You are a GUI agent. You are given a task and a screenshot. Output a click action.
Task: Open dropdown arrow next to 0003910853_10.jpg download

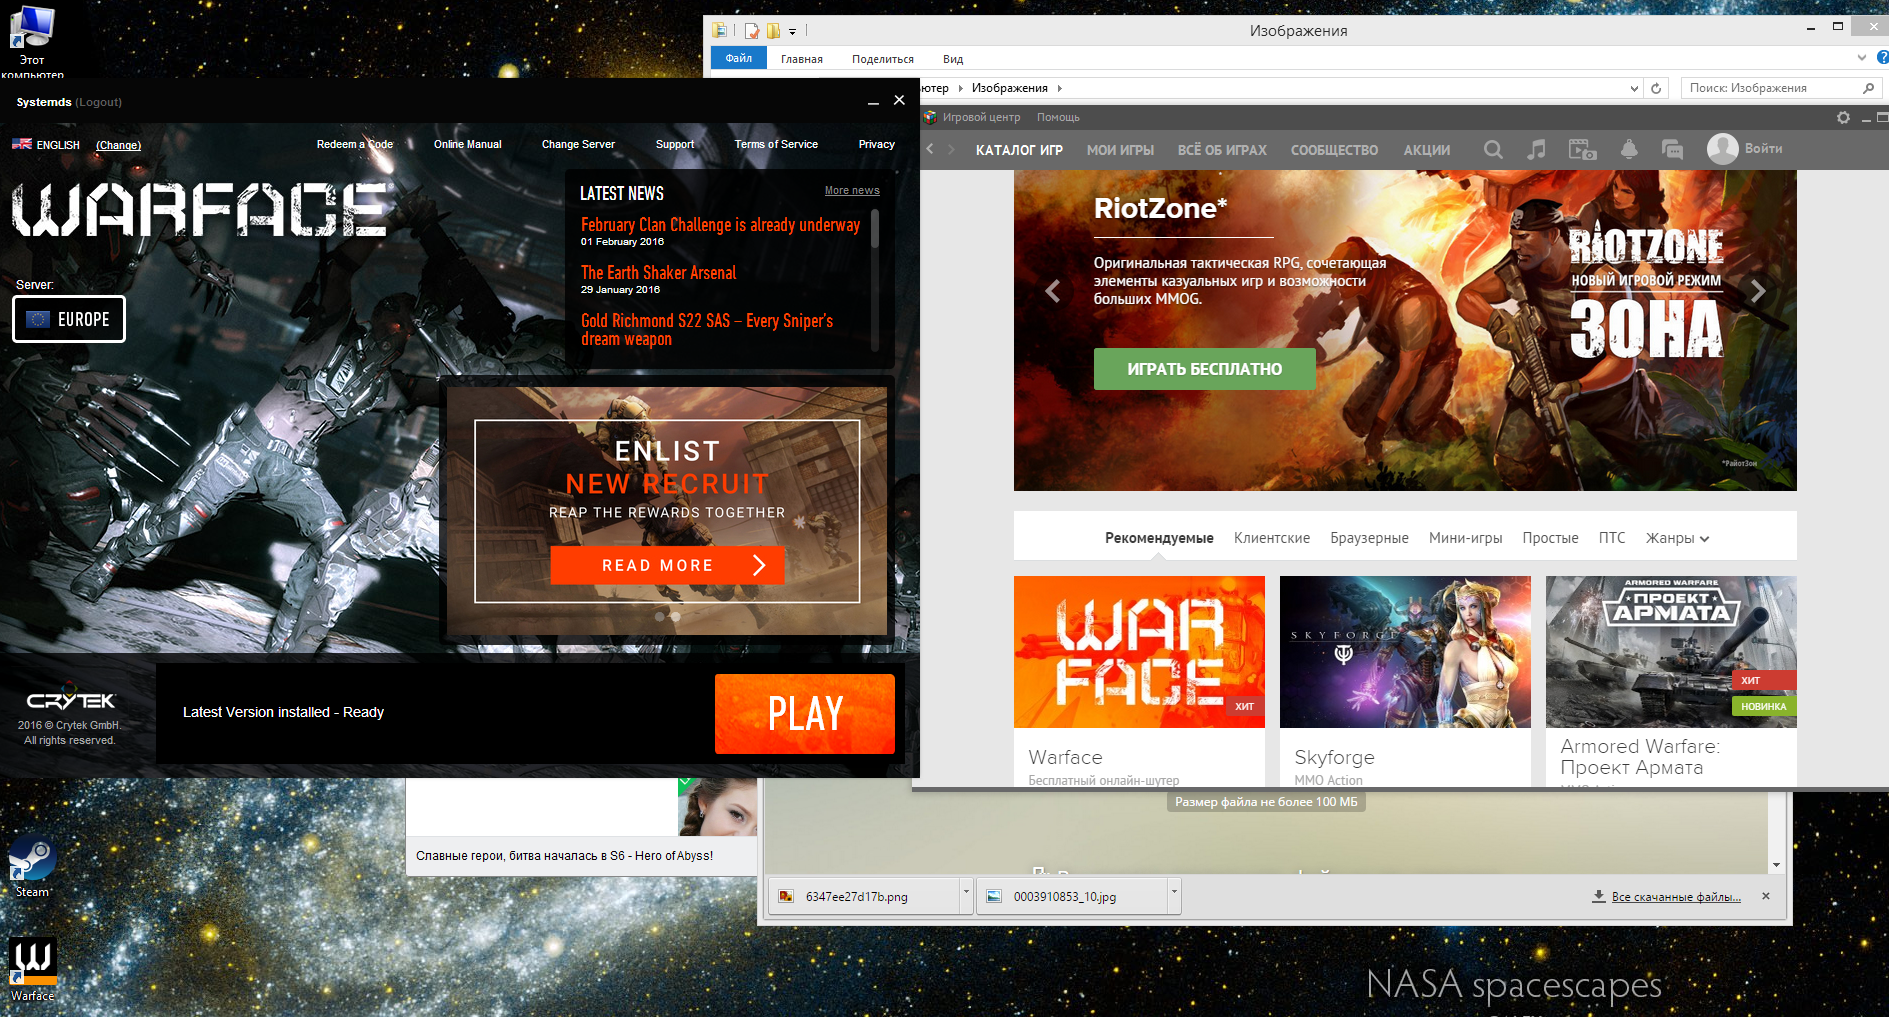(1174, 890)
